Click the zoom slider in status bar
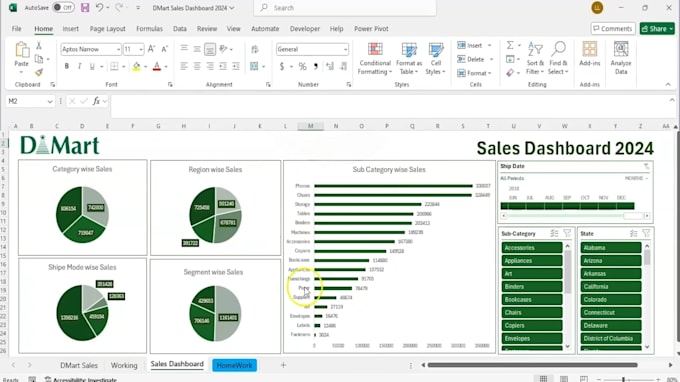This screenshot has width=680, height=382. 623,379
